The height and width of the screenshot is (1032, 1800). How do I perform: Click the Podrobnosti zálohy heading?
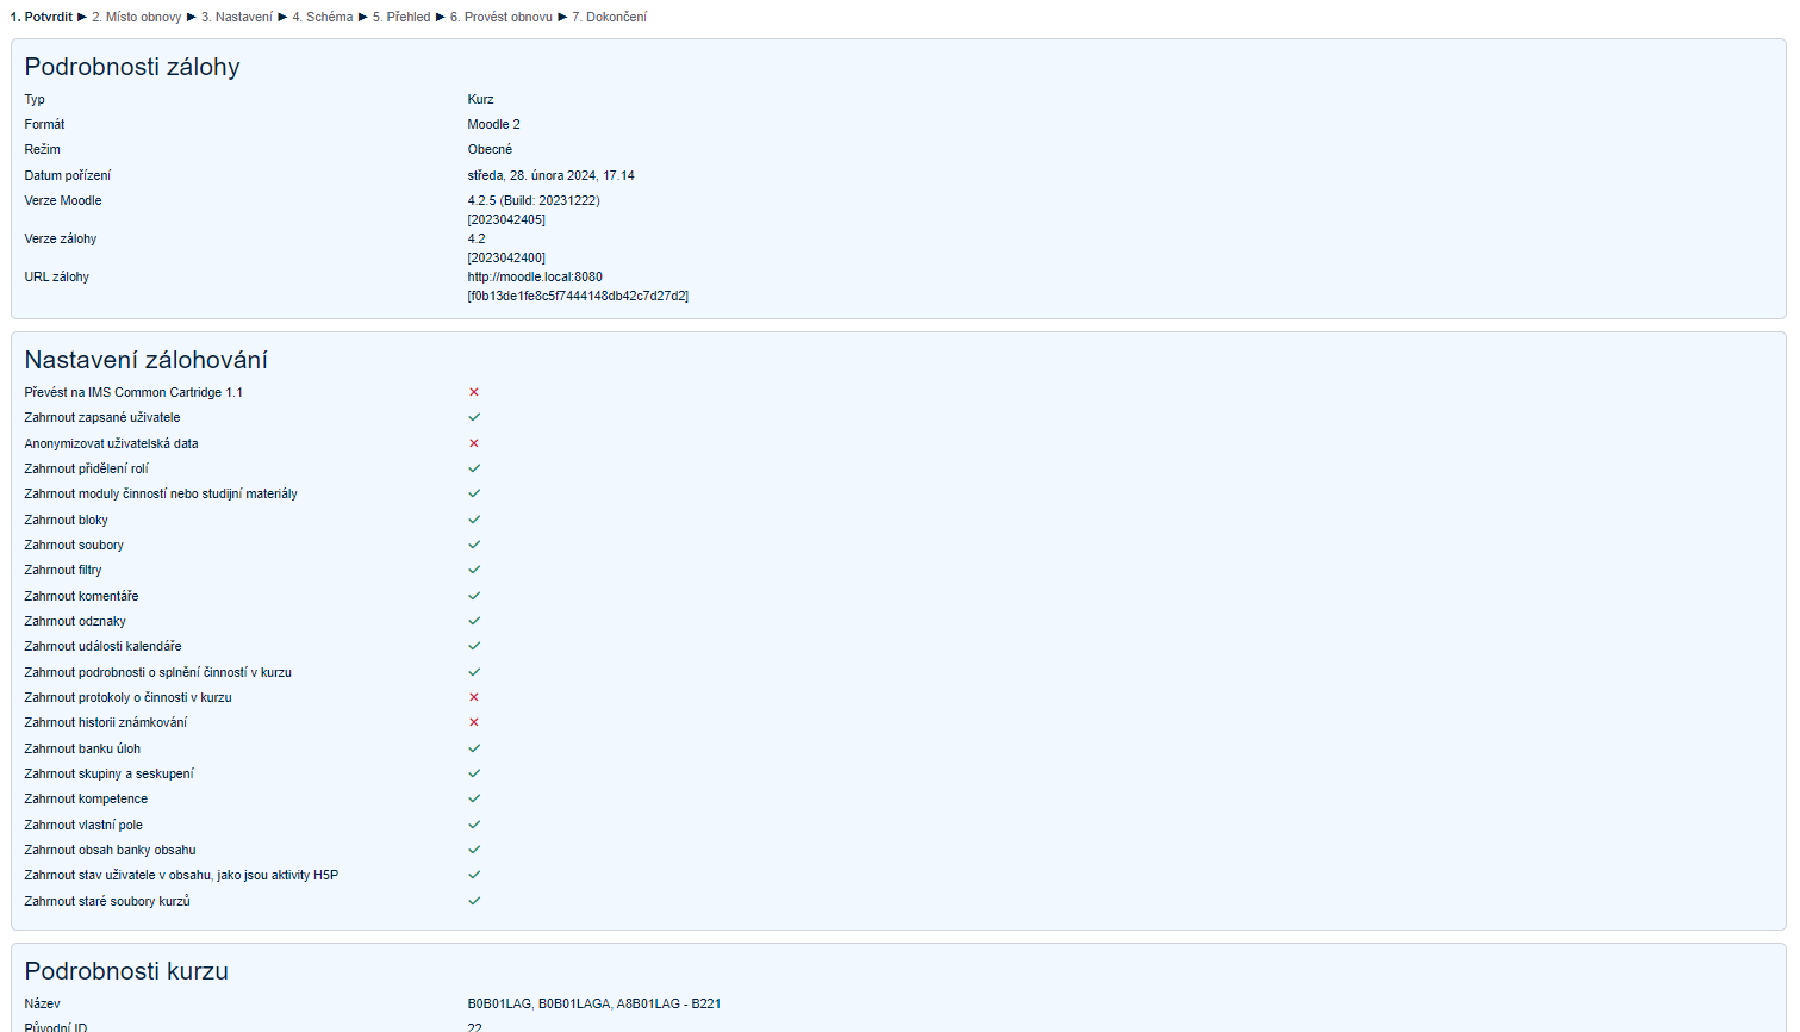click(x=132, y=67)
